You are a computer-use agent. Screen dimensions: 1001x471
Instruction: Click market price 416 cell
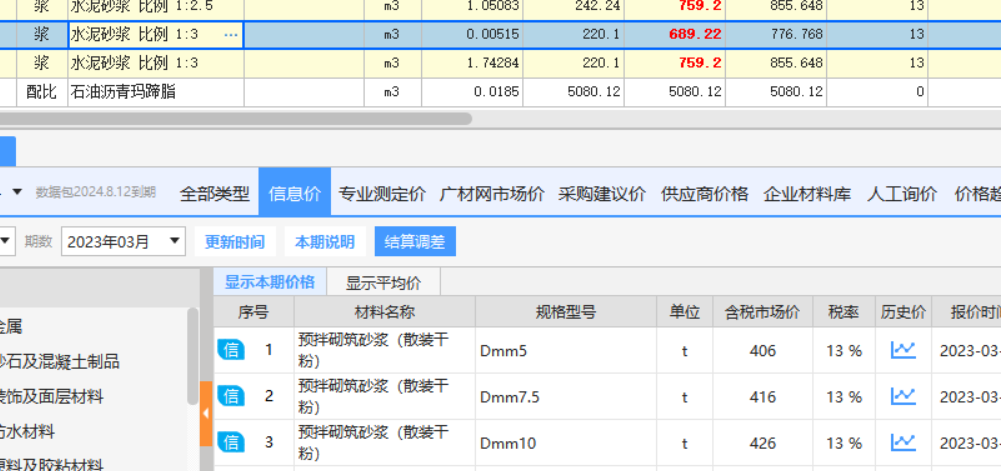[762, 396]
